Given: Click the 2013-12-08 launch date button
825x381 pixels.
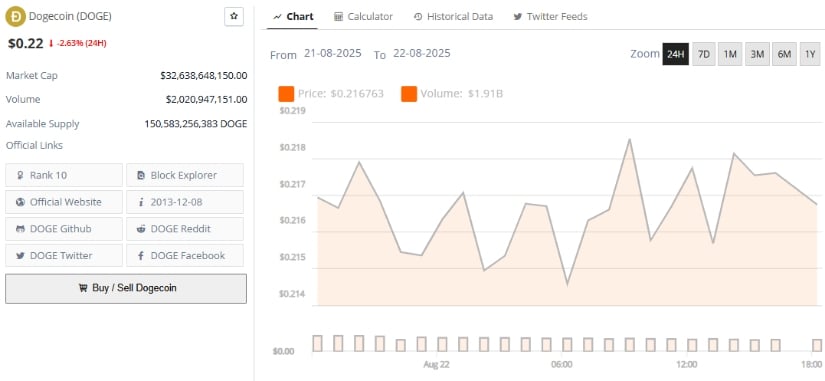Looking at the screenshot, I should pos(185,202).
